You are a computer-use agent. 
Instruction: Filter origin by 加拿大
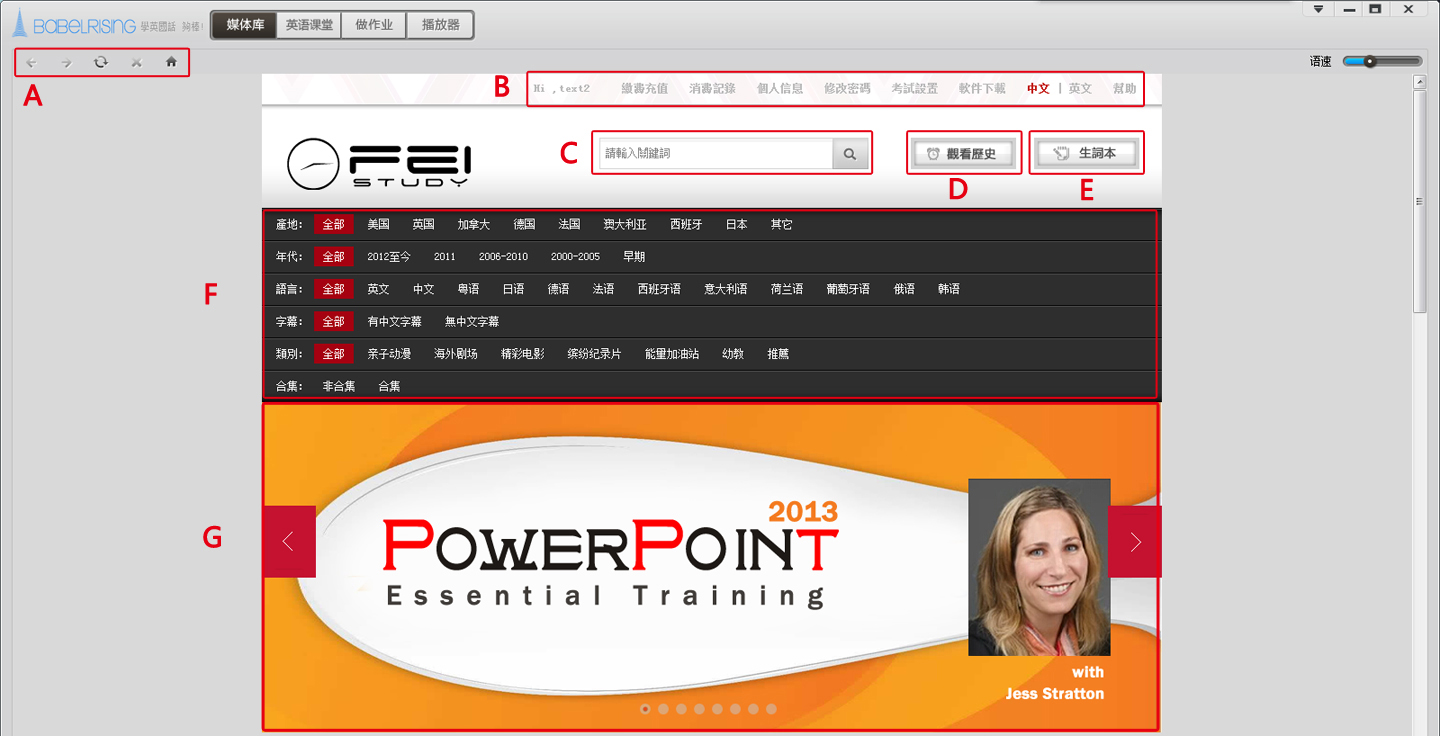[474, 225]
